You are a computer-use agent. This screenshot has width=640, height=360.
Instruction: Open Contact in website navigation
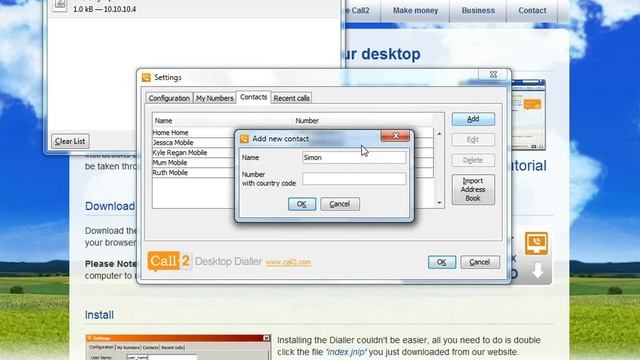point(532,11)
